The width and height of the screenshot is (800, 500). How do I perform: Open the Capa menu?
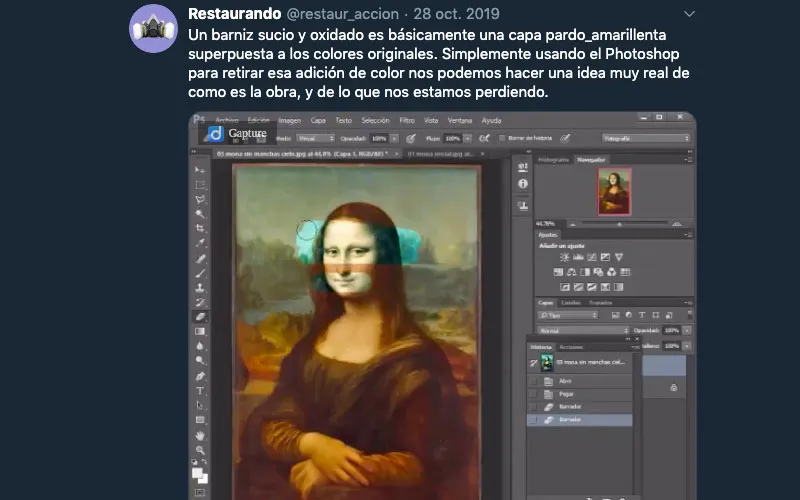(318, 120)
